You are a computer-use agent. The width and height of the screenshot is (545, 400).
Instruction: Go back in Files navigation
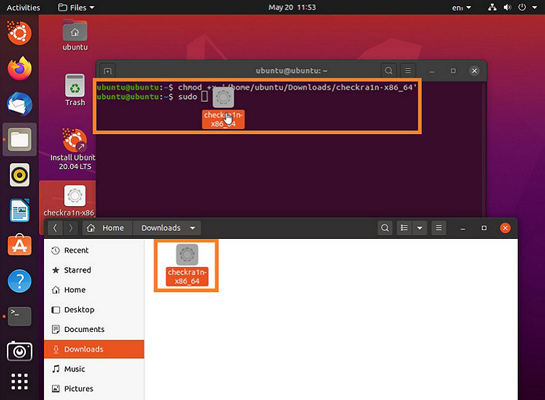tap(55, 228)
